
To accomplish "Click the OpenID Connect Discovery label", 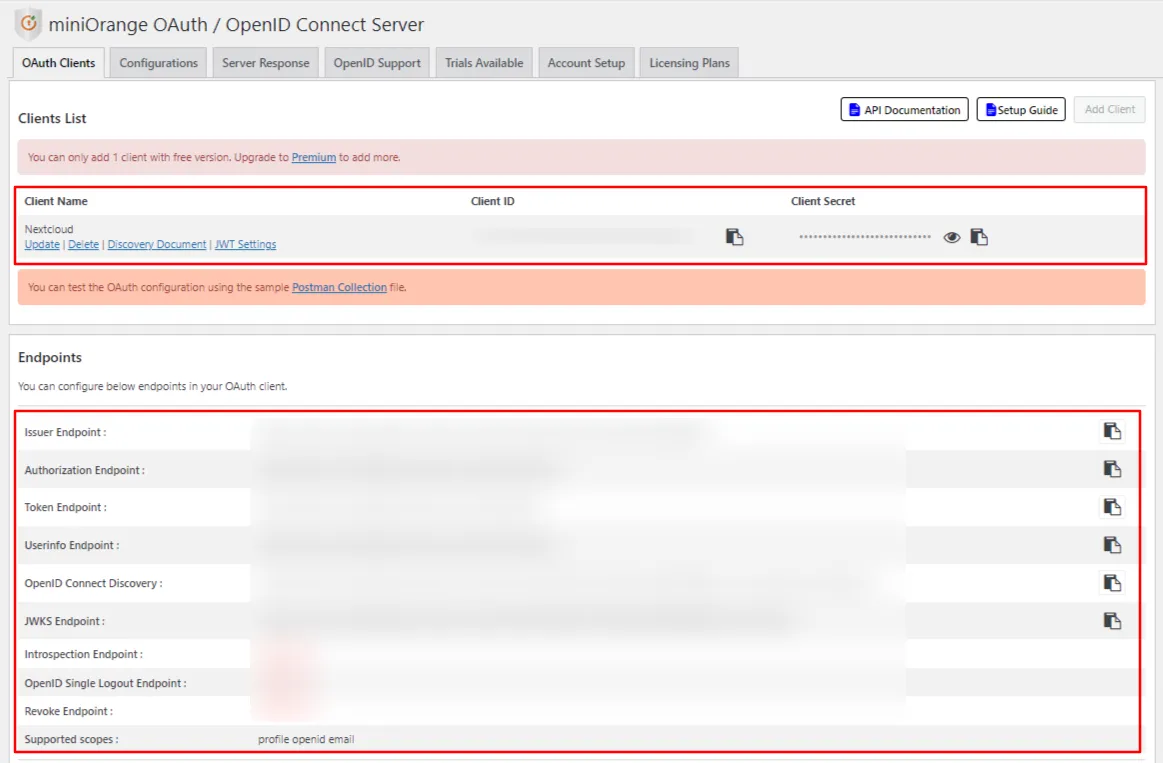I will (x=93, y=583).
